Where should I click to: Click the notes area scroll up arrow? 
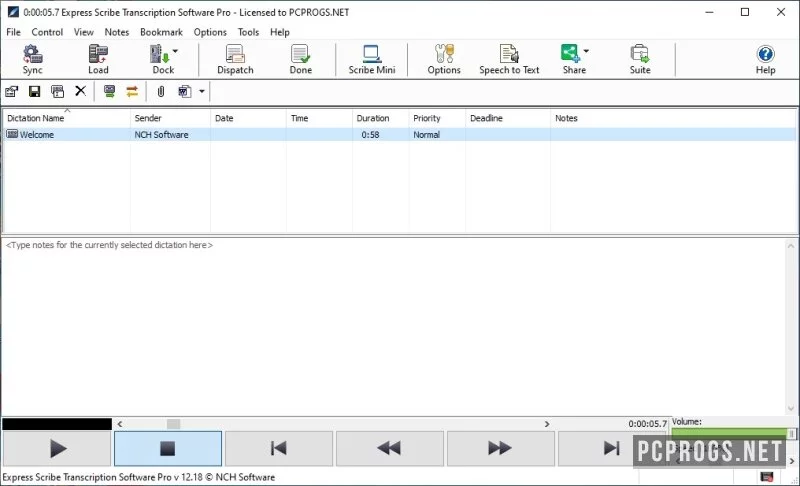click(x=791, y=246)
